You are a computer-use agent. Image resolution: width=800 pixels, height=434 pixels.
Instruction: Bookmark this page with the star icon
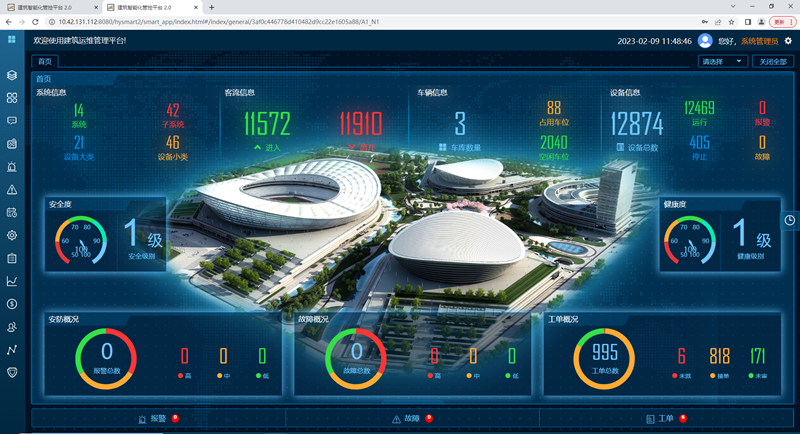click(x=733, y=21)
